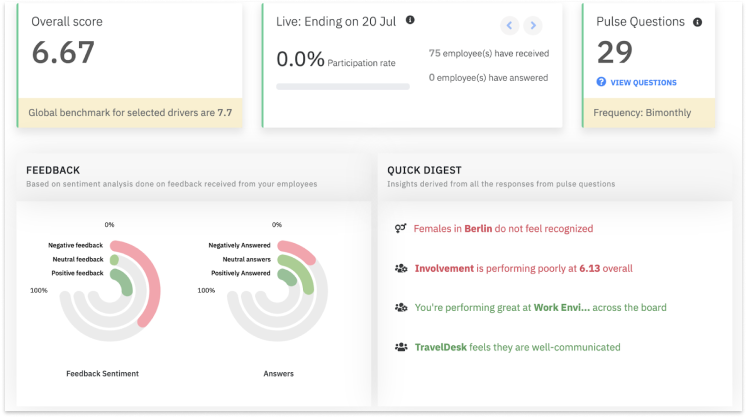The width and height of the screenshot is (747, 417).
Task: Click the participation rate progress bar
Action: coord(342,86)
